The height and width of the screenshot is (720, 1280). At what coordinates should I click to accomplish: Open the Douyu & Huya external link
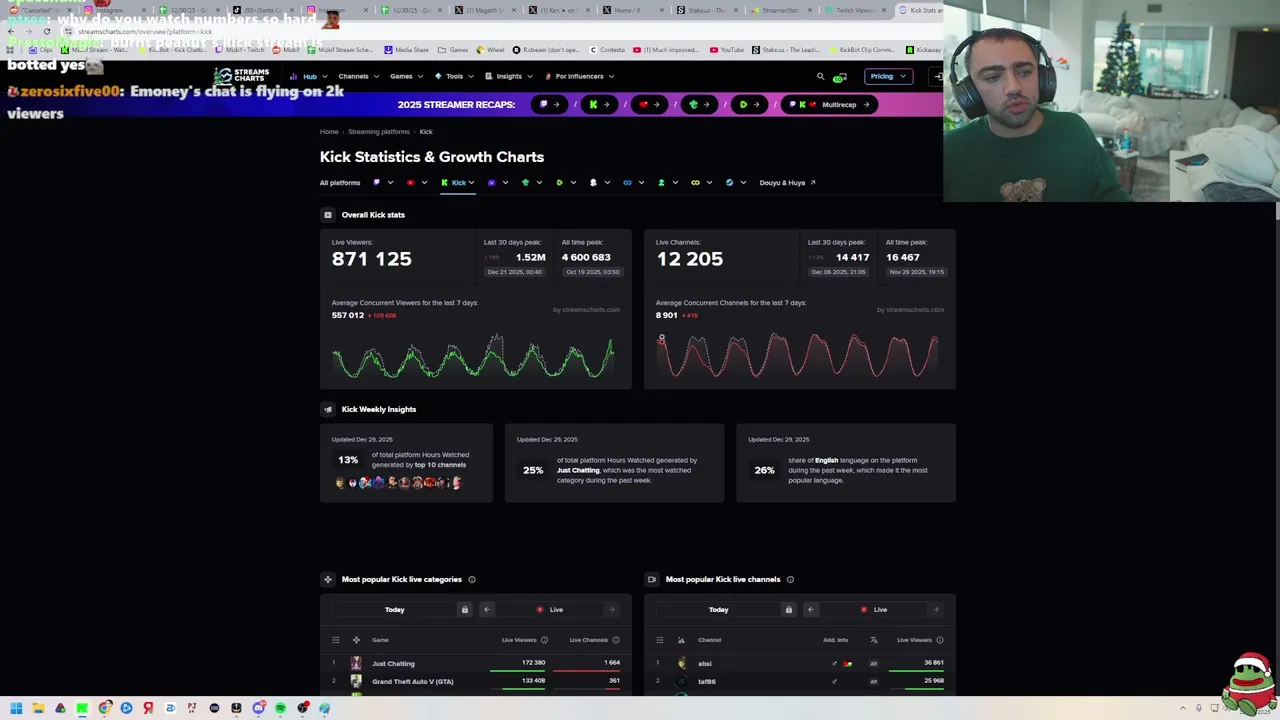(x=787, y=183)
